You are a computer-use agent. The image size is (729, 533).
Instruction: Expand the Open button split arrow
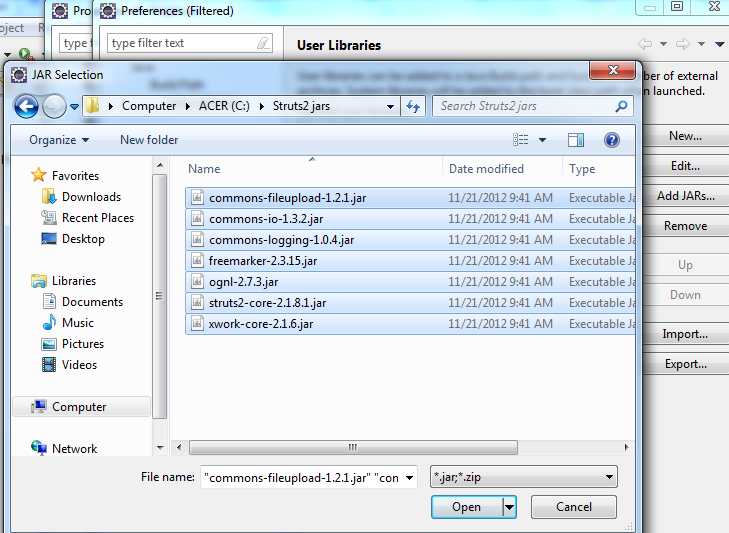pyautogui.click(x=510, y=507)
